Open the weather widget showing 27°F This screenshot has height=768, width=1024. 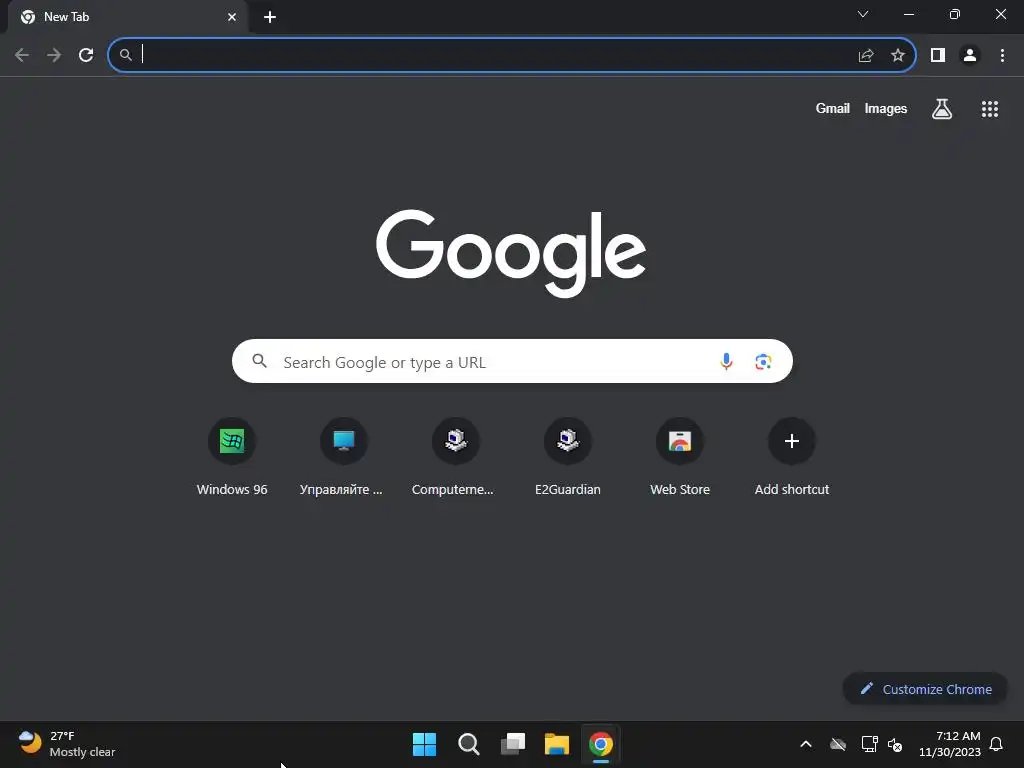click(67, 744)
